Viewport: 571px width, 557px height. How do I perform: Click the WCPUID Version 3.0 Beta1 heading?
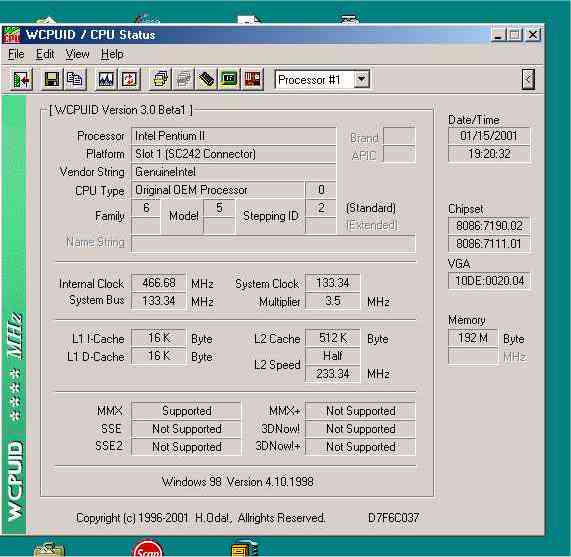pos(120,110)
